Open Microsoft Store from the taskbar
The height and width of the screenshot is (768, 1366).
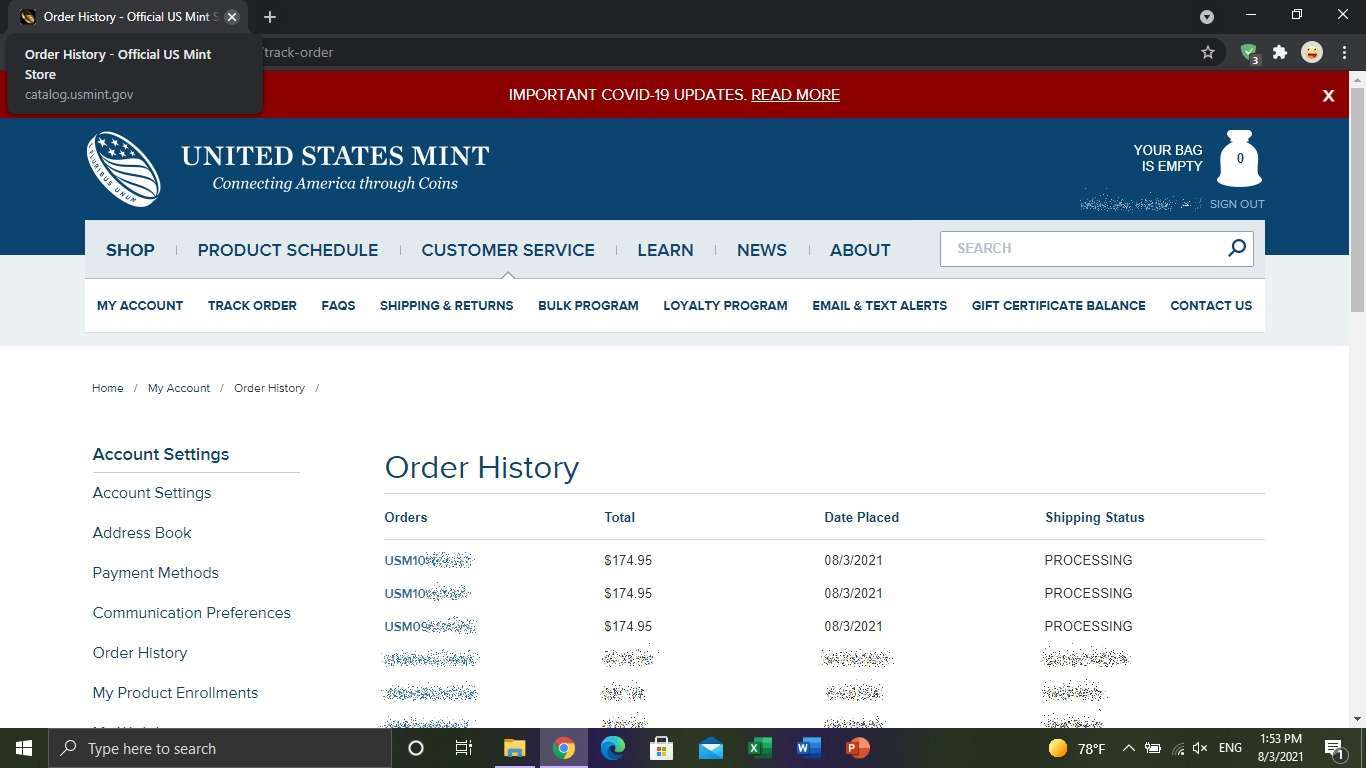pyautogui.click(x=661, y=748)
